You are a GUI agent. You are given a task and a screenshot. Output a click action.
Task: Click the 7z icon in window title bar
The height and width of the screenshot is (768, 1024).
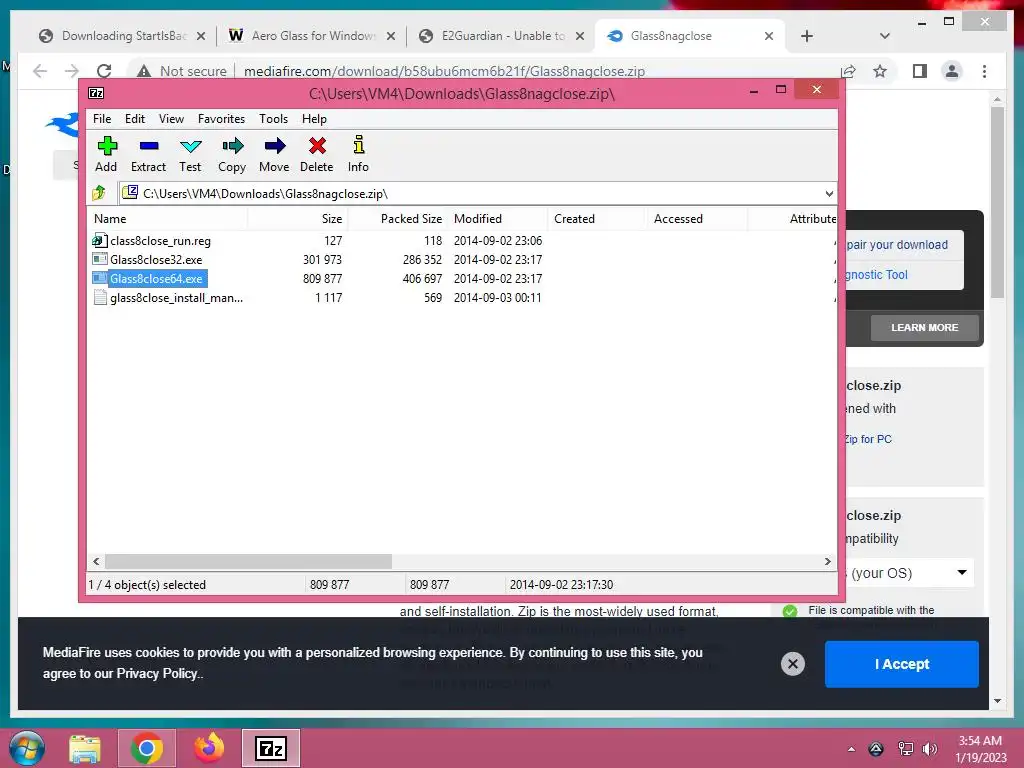click(96, 93)
